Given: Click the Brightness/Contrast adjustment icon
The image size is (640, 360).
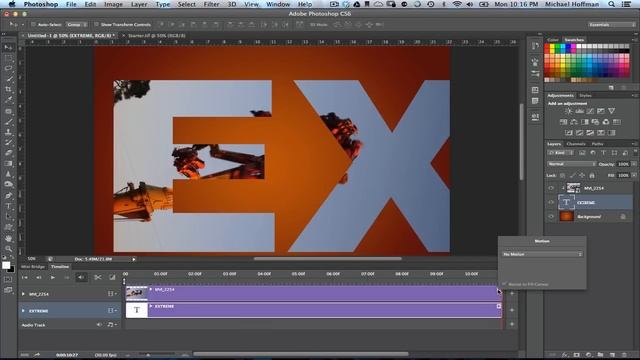Looking at the screenshot, I should click(569, 111).
